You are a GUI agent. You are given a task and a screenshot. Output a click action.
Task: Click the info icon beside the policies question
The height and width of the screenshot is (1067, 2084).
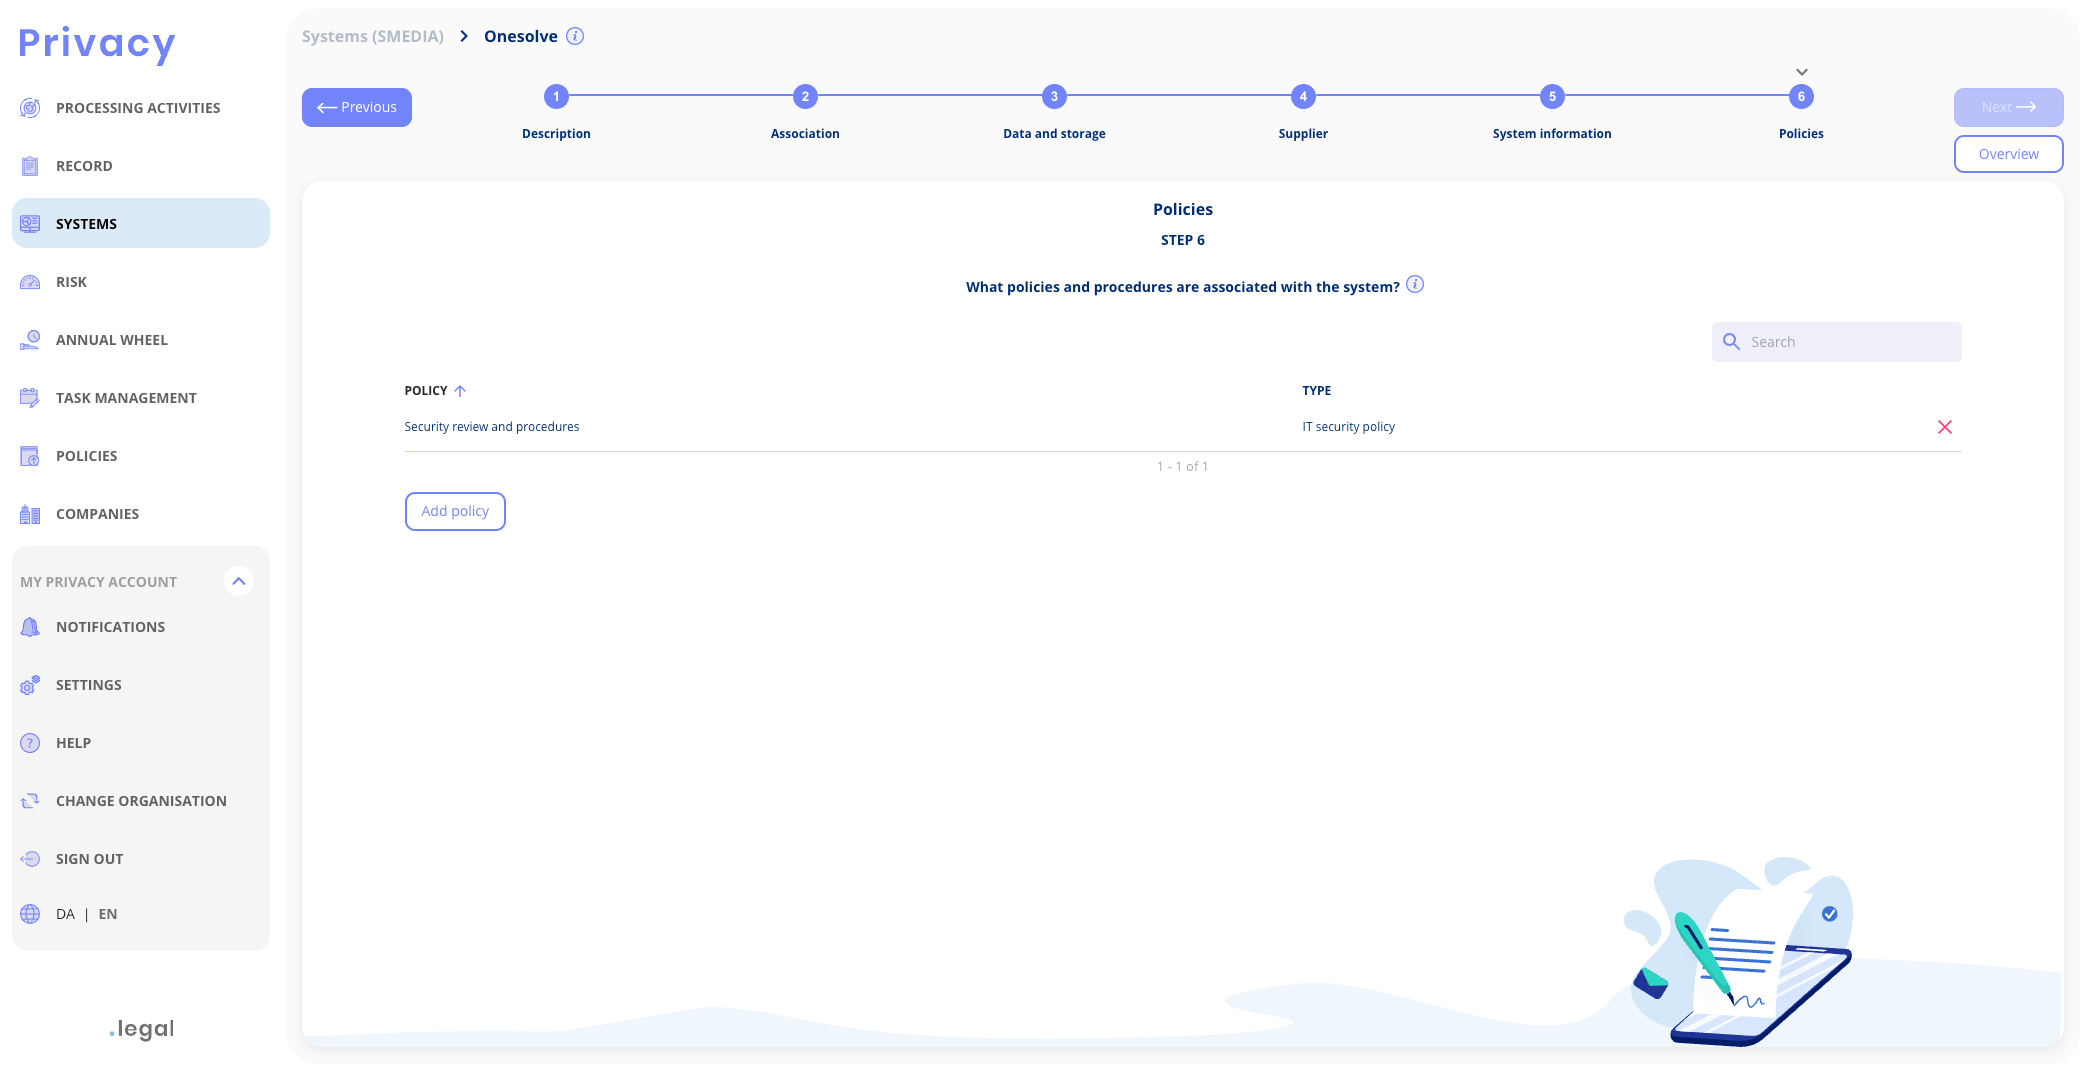(x=1415, y=284)
